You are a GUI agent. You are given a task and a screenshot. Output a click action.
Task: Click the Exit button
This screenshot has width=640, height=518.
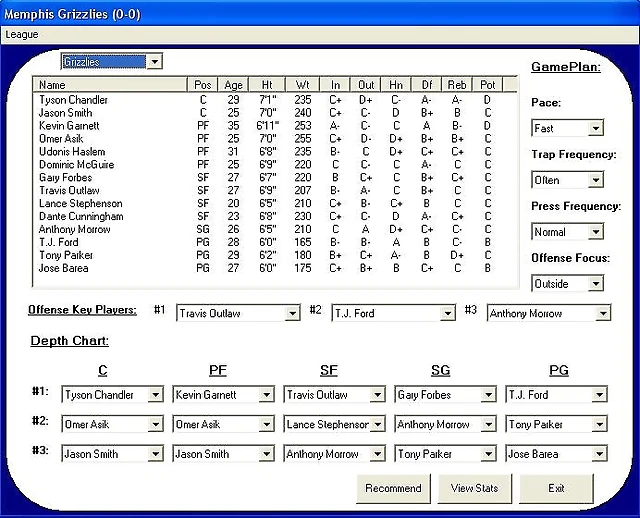(556, 488)
